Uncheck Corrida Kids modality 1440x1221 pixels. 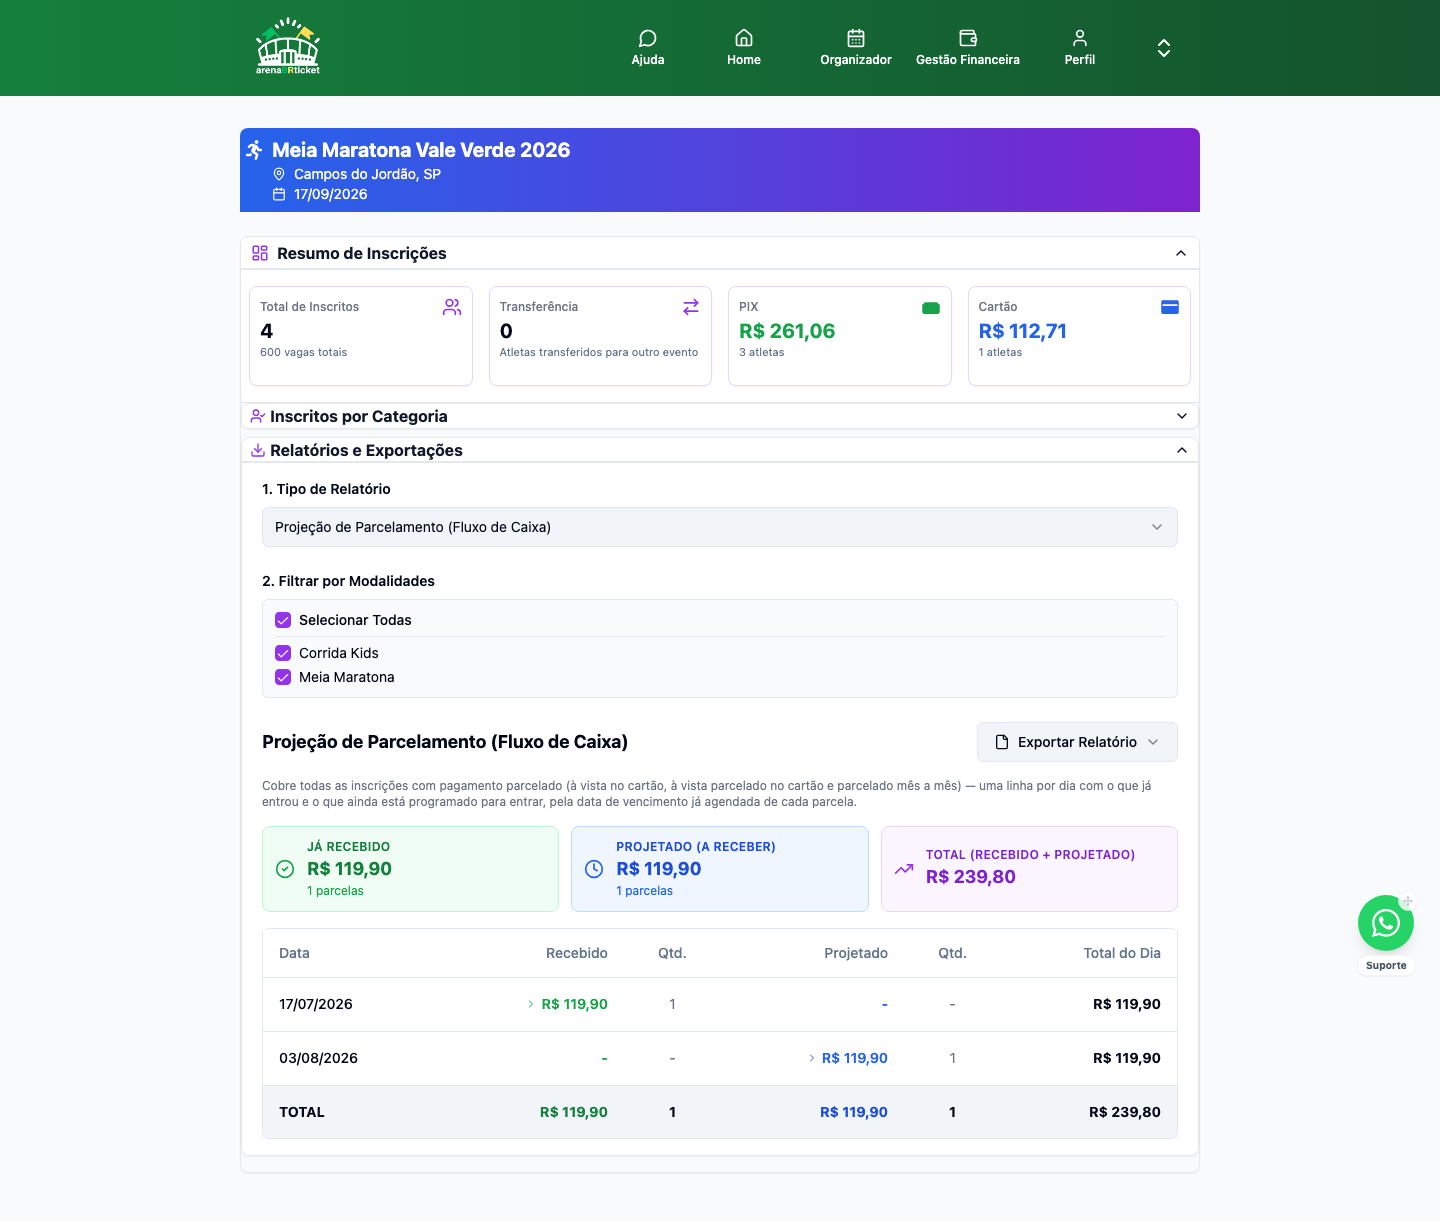(x=283, y=653)
